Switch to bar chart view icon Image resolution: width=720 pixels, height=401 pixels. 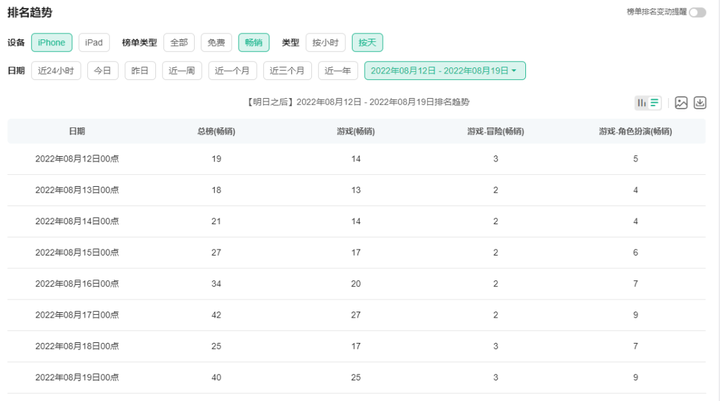641,102
